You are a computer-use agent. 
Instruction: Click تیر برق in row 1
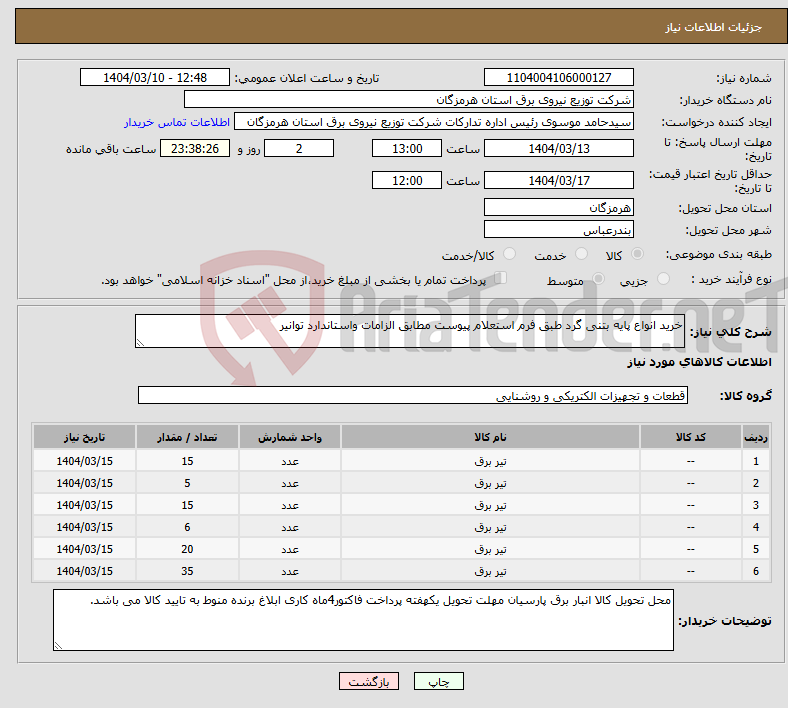[490, 461]
